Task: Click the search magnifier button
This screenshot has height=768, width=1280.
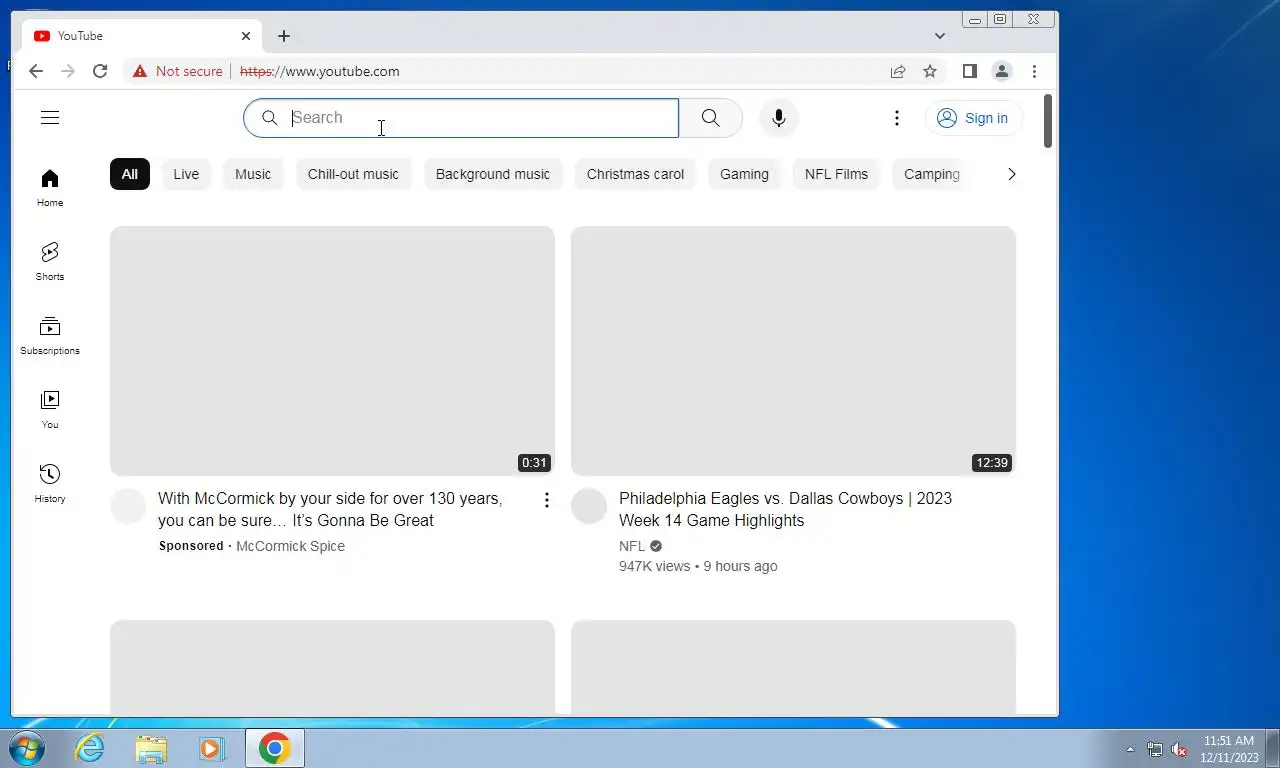Action: (710, 118)
